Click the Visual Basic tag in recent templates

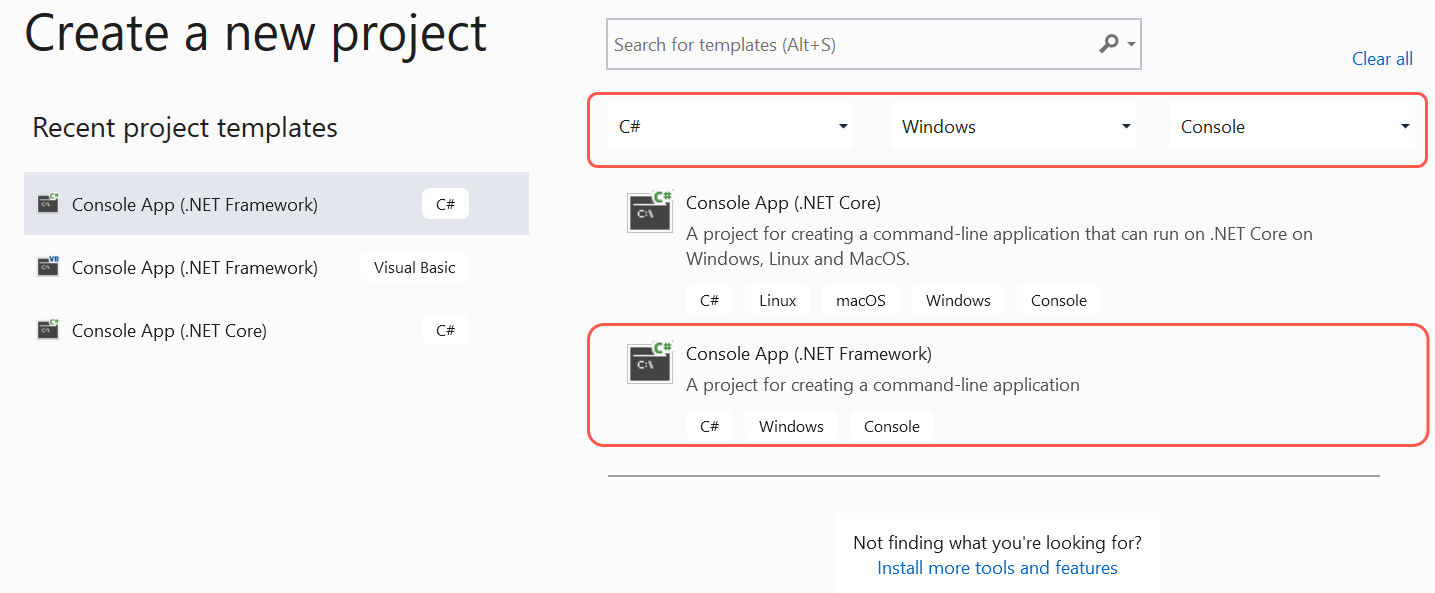click(x=414, y=267)
